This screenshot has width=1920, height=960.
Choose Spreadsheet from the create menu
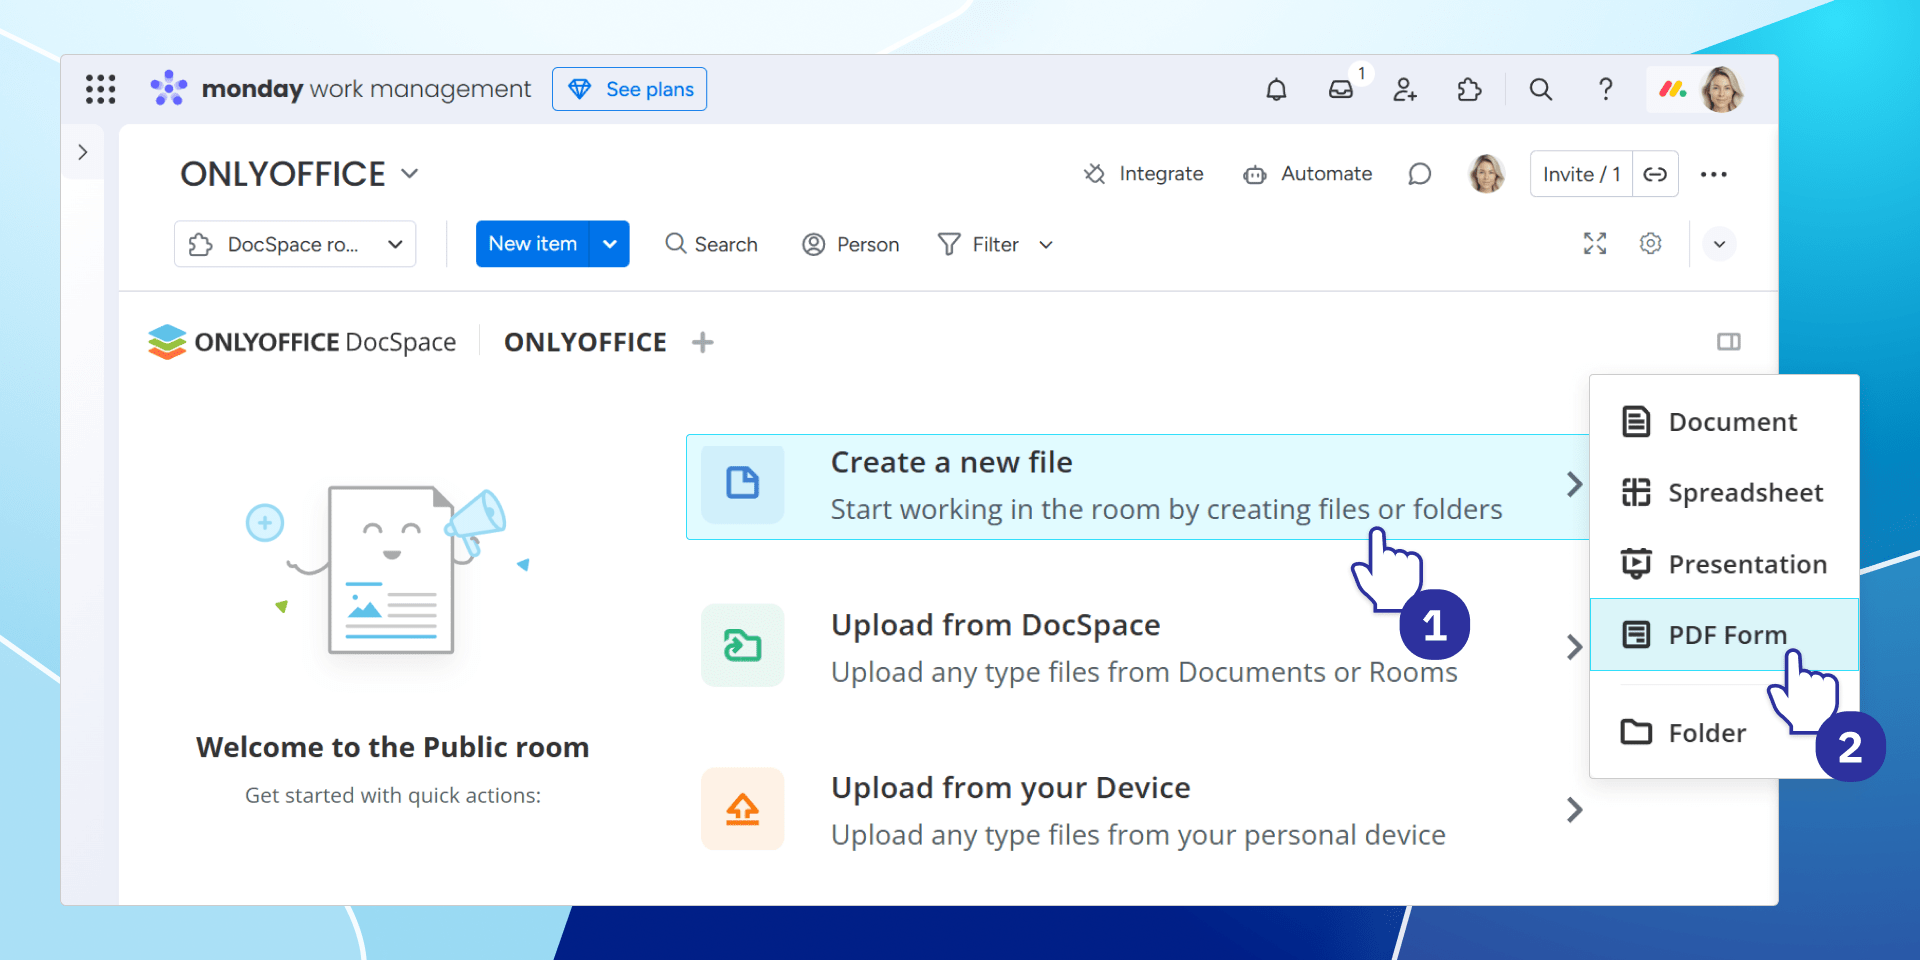click(1724, 493)
